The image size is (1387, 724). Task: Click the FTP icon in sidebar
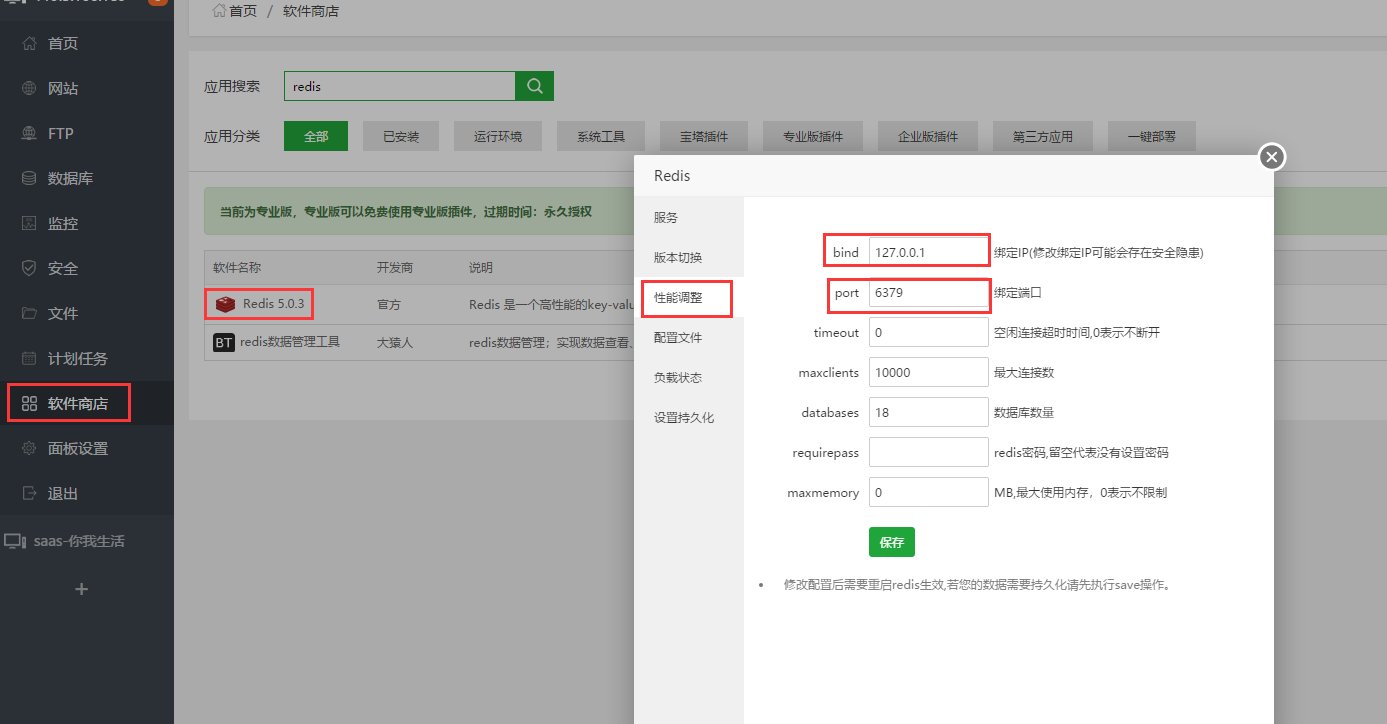point(29,133)
